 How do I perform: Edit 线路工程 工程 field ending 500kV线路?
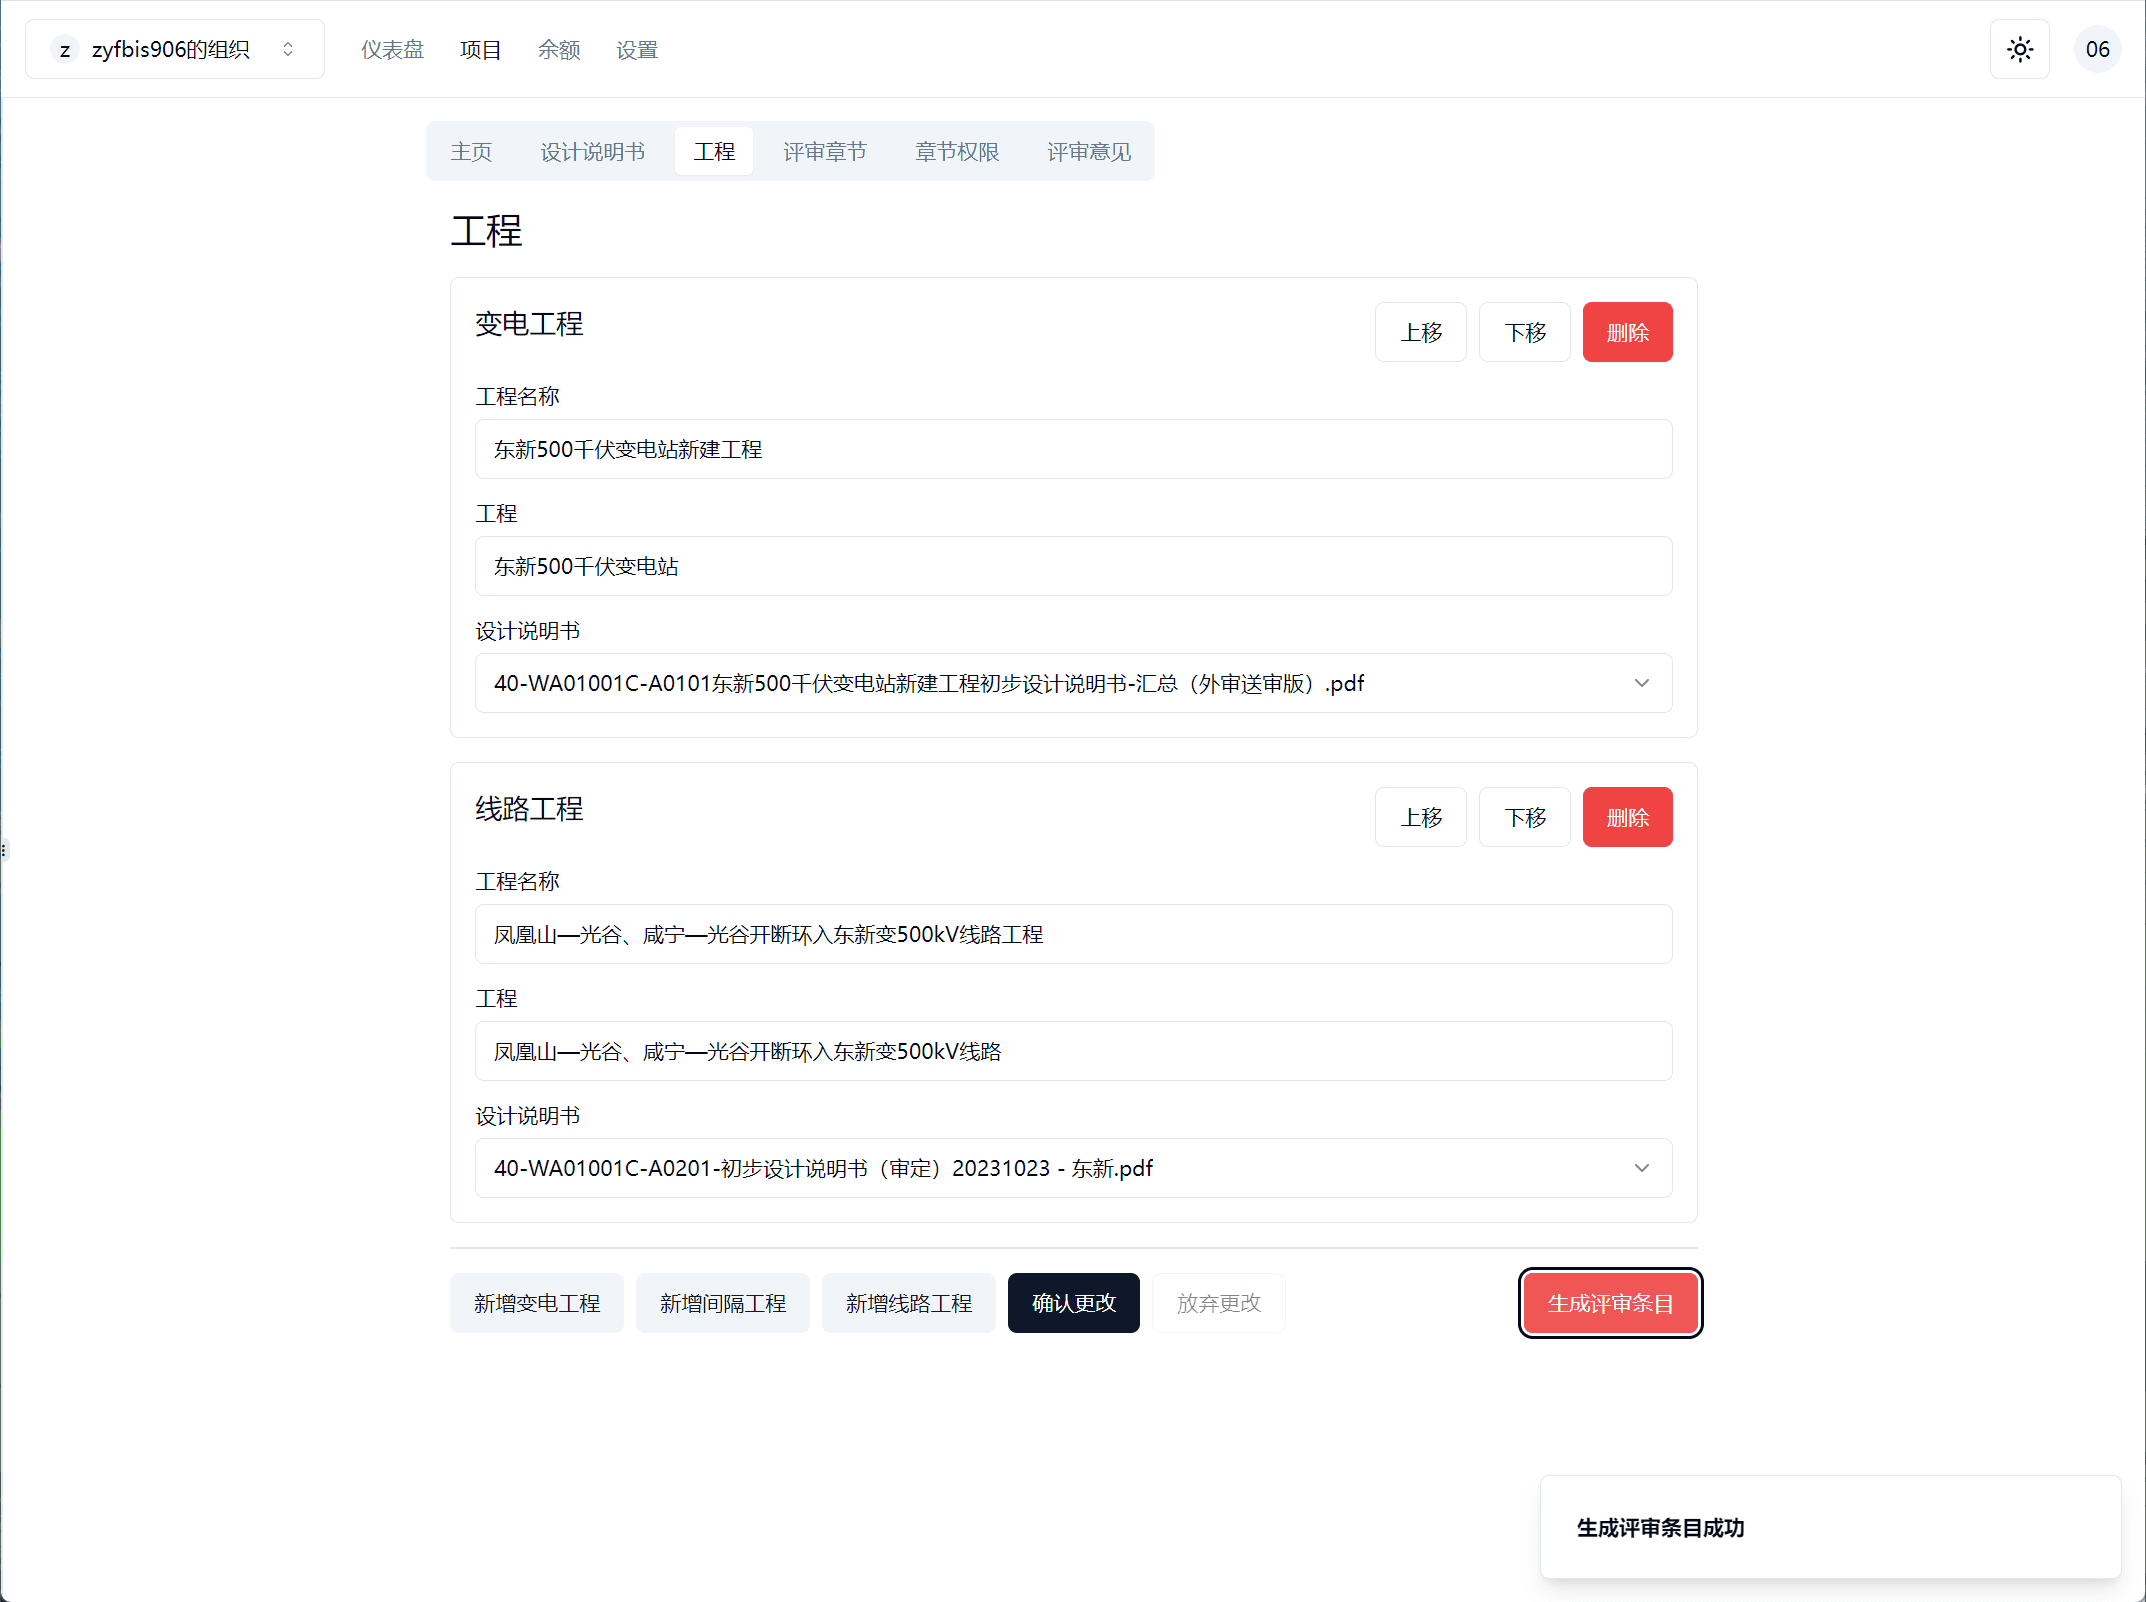tap(1074, 1051)
